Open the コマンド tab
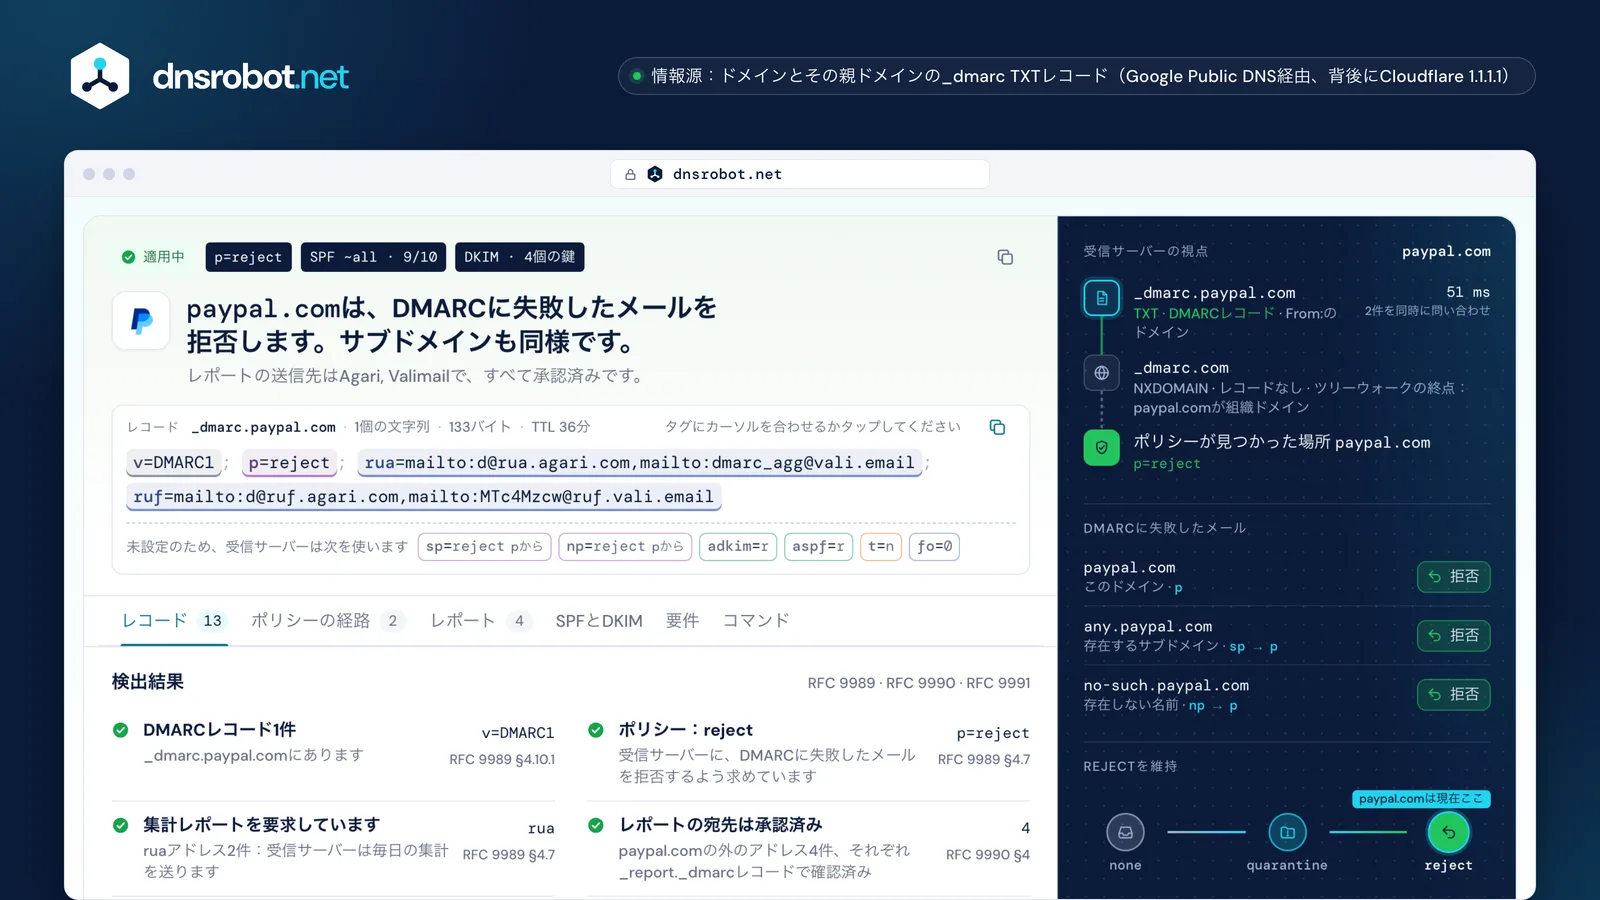The width and height of the screenshot is (1600, 900). (756, 621)
